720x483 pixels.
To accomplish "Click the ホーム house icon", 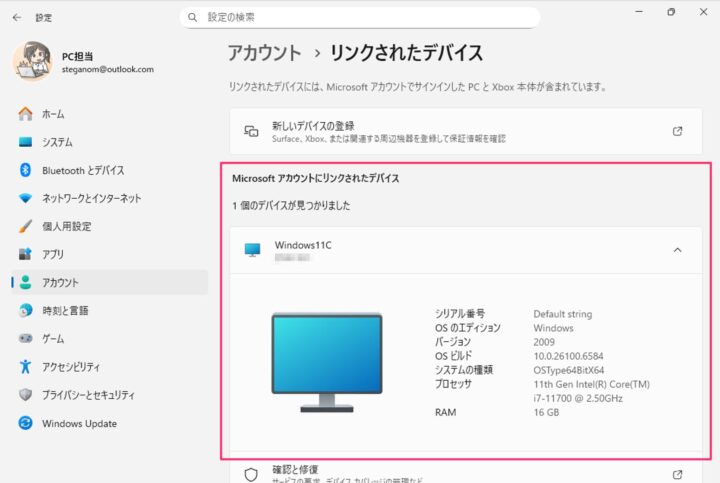I will [x=26, y=114].
